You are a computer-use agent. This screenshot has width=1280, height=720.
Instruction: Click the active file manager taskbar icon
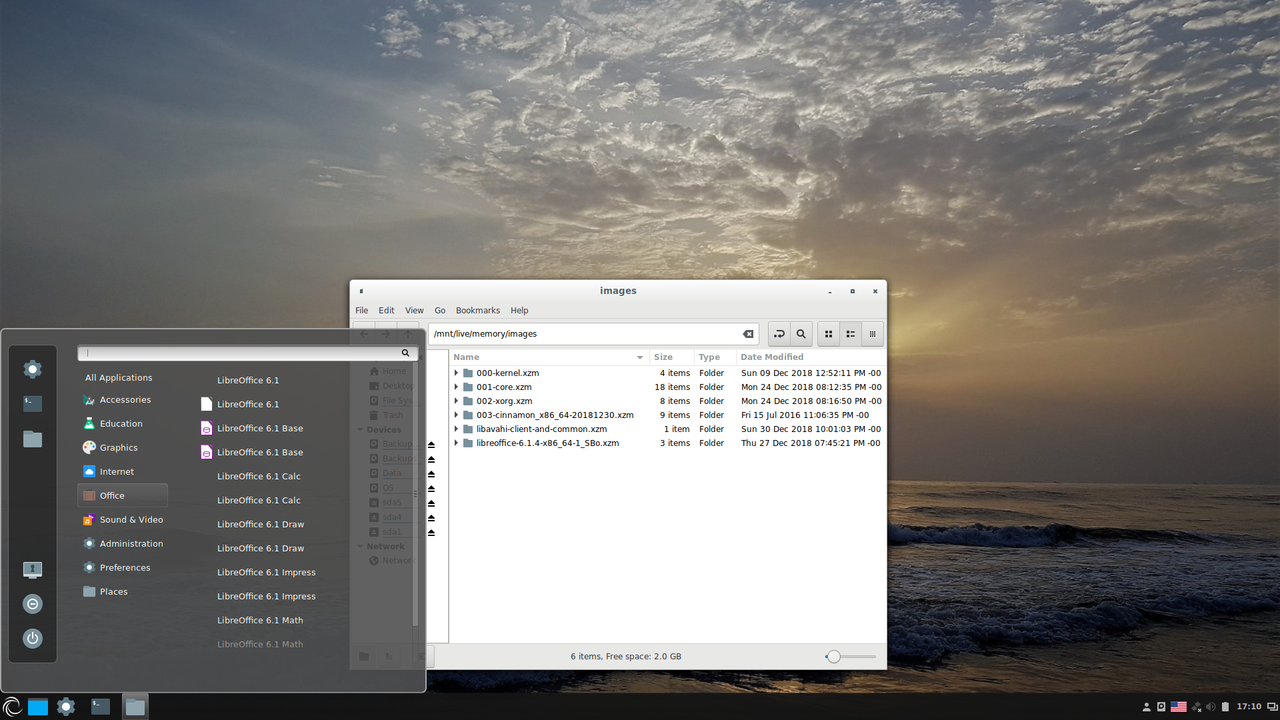point(135,707)
